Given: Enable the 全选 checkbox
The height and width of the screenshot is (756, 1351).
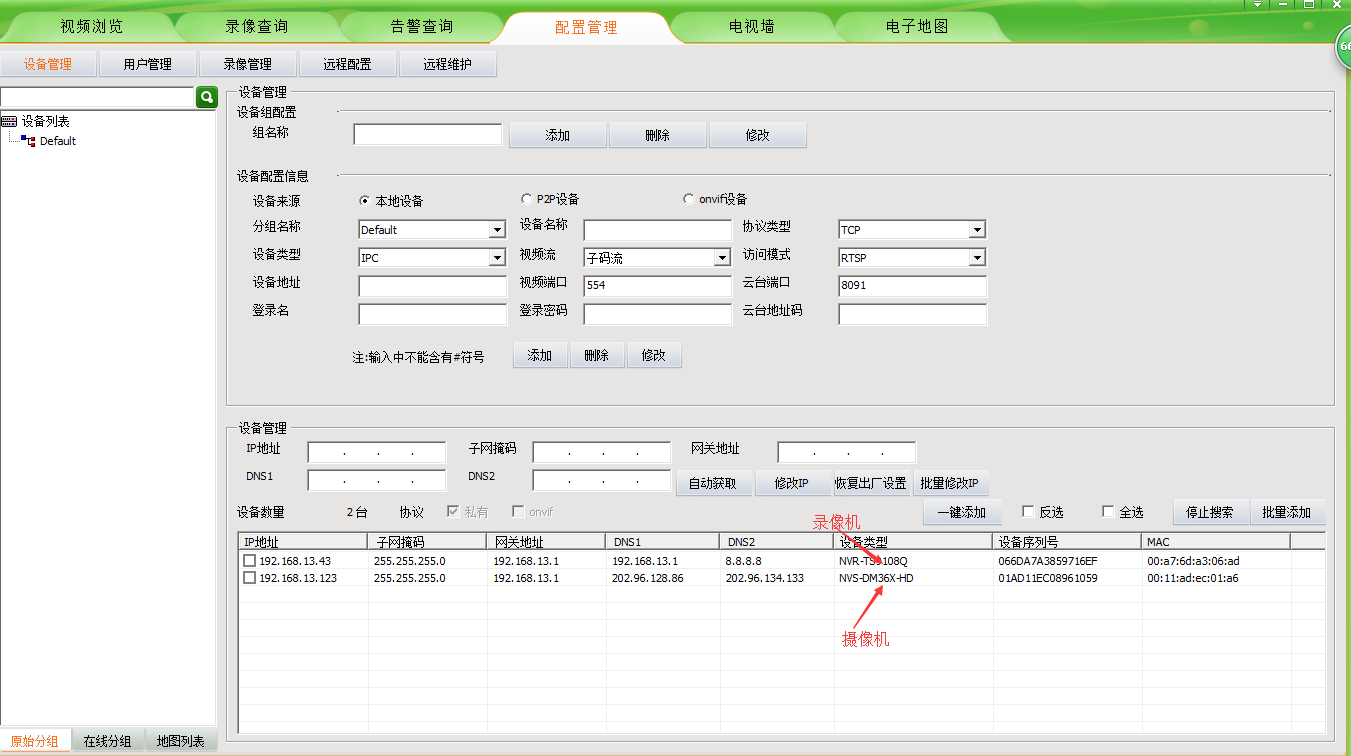Looking at the screenshot, I should (x=1108, y=512).
